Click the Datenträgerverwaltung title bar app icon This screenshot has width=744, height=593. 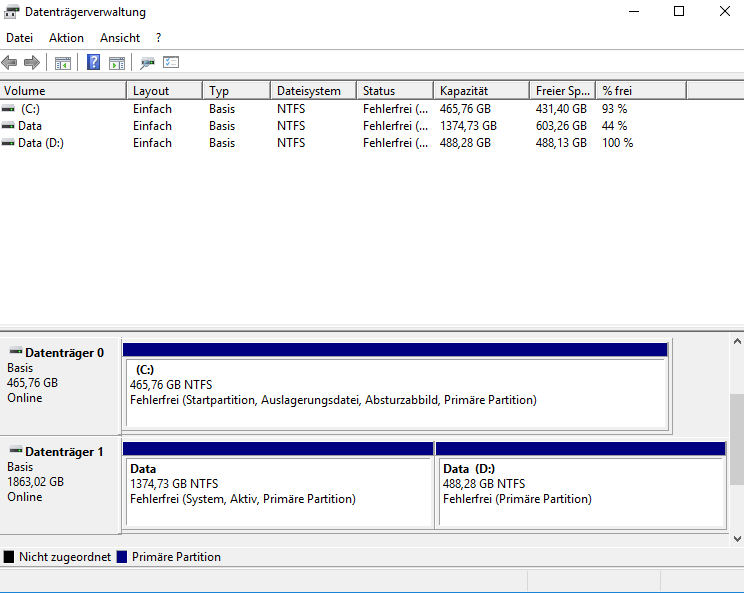(11, 12)
